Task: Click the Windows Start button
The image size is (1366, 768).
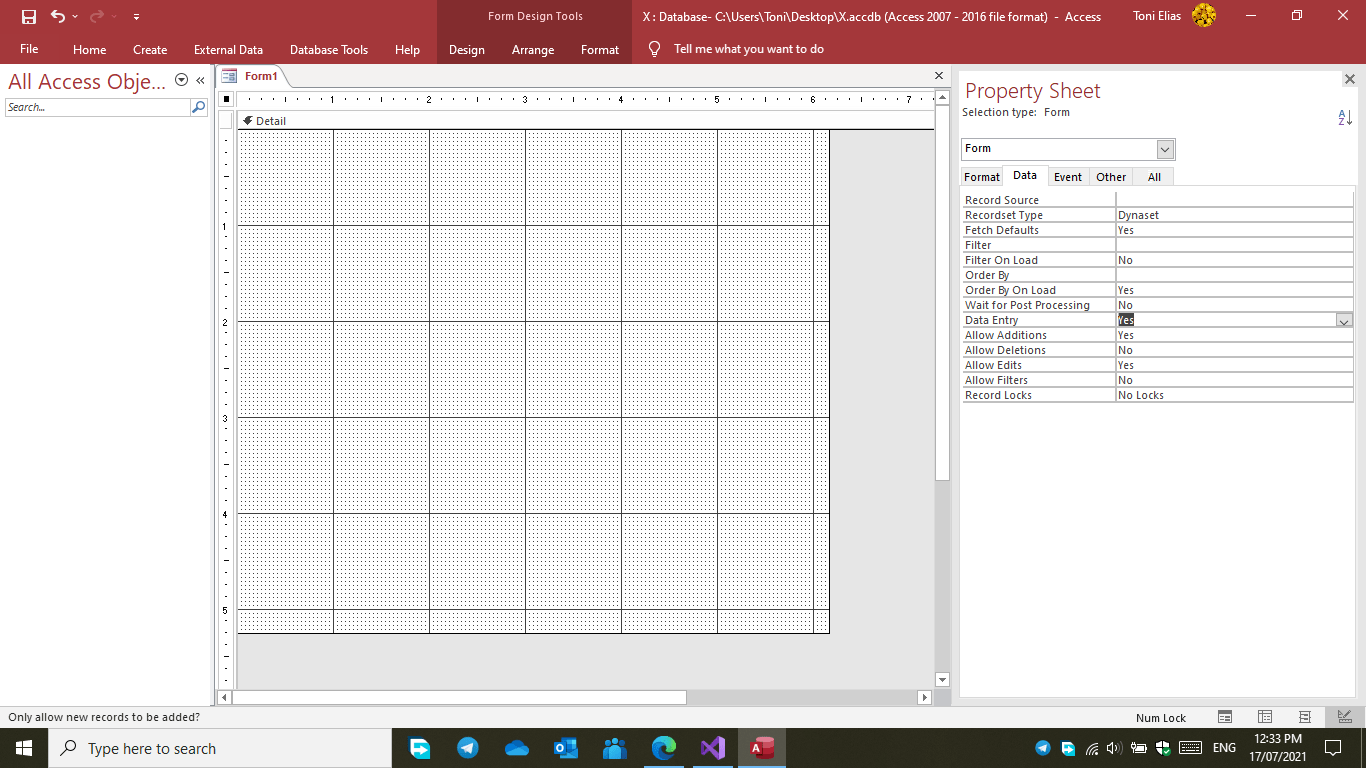Action: click(23, 748)
